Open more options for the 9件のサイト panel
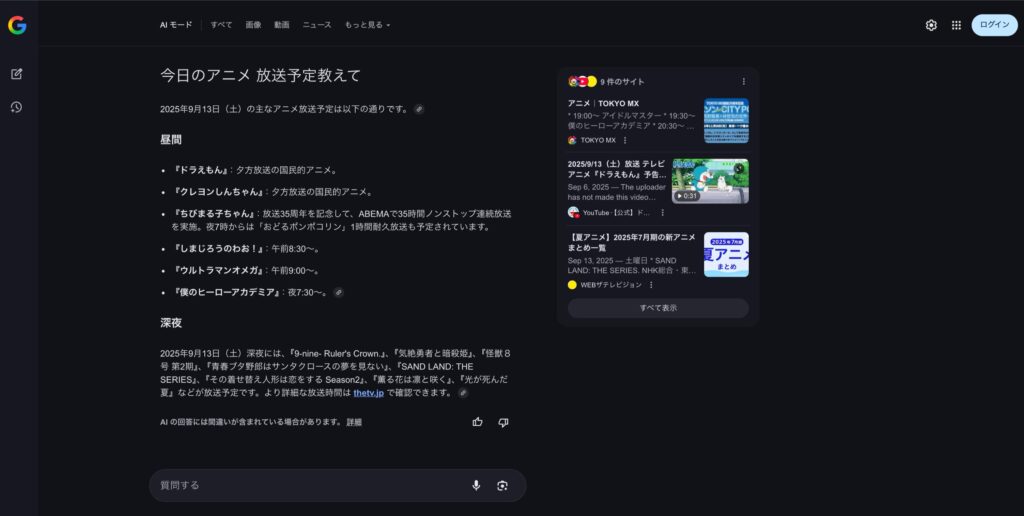This screenshot has height=516, width=1024. (x=743, y=81)
